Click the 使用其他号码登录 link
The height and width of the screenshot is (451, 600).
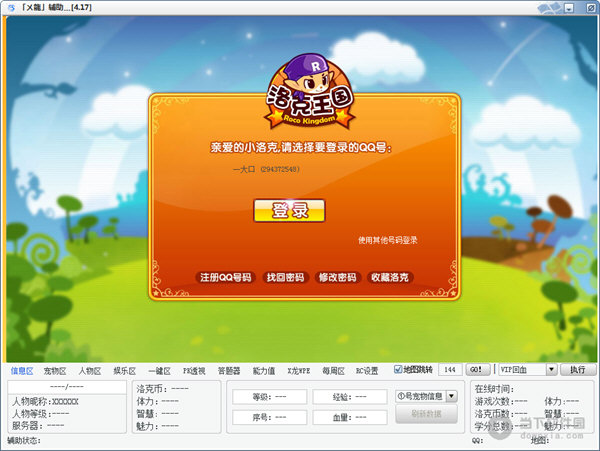(388, 240)
